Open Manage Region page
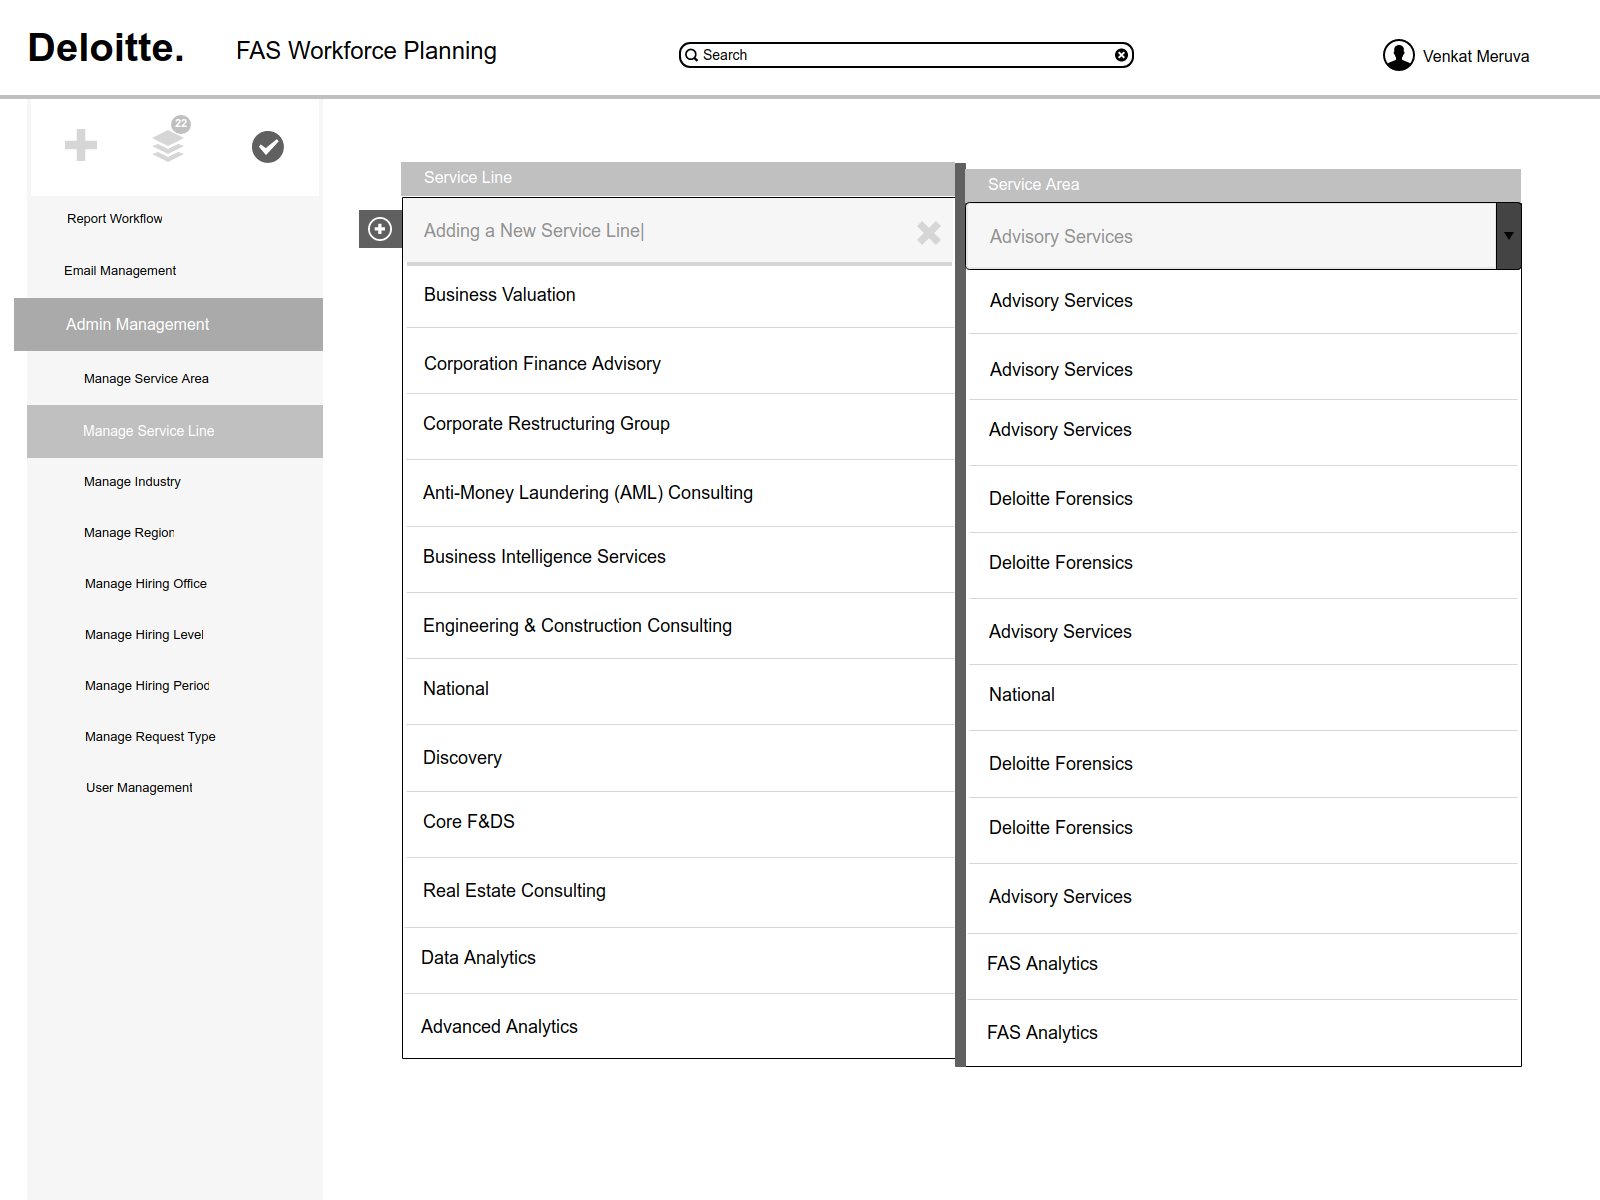This screenshot has height=1200, width=1600. pos(129,533)
